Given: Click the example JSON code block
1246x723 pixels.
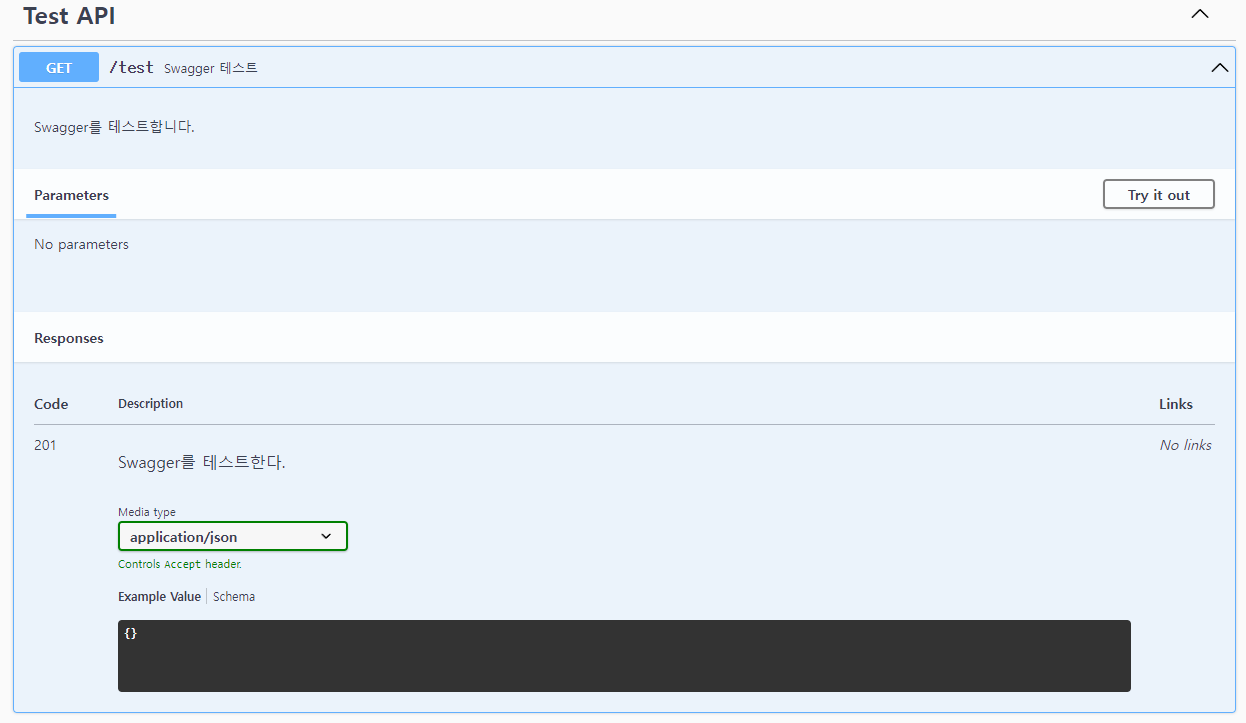Looking at the screenshot, I should [x=624, y=655].
